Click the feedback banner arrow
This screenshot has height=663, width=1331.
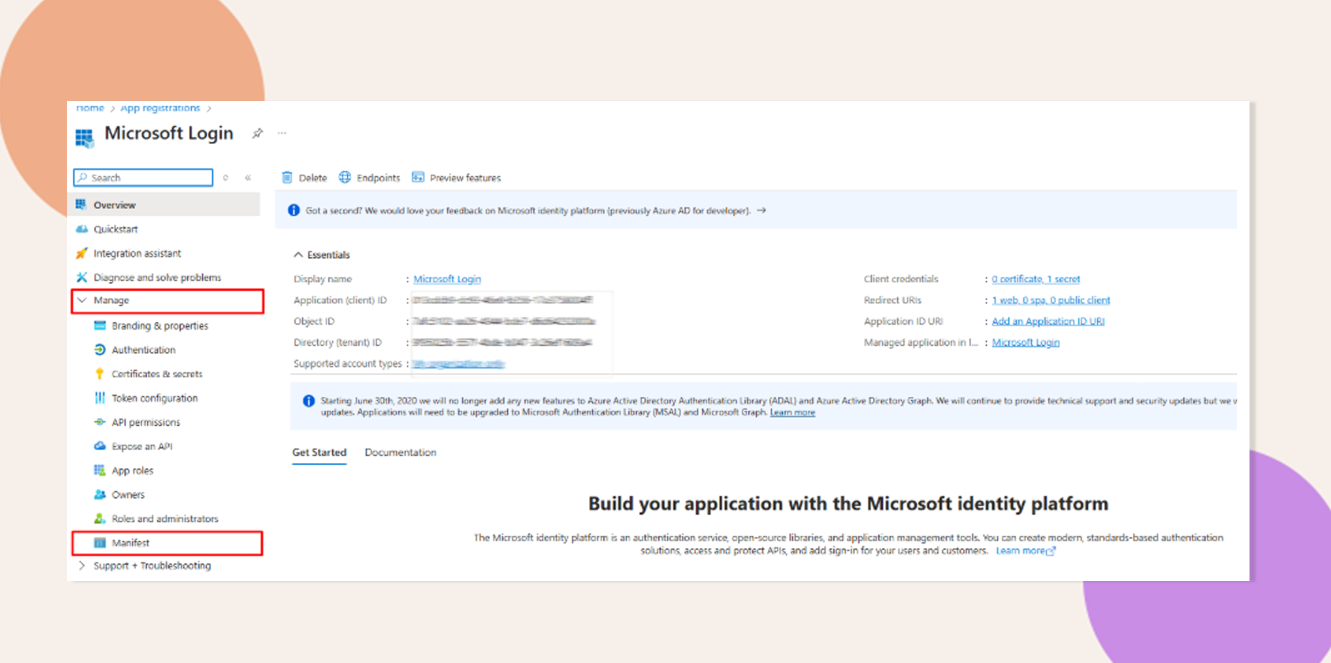click(762, 211)
